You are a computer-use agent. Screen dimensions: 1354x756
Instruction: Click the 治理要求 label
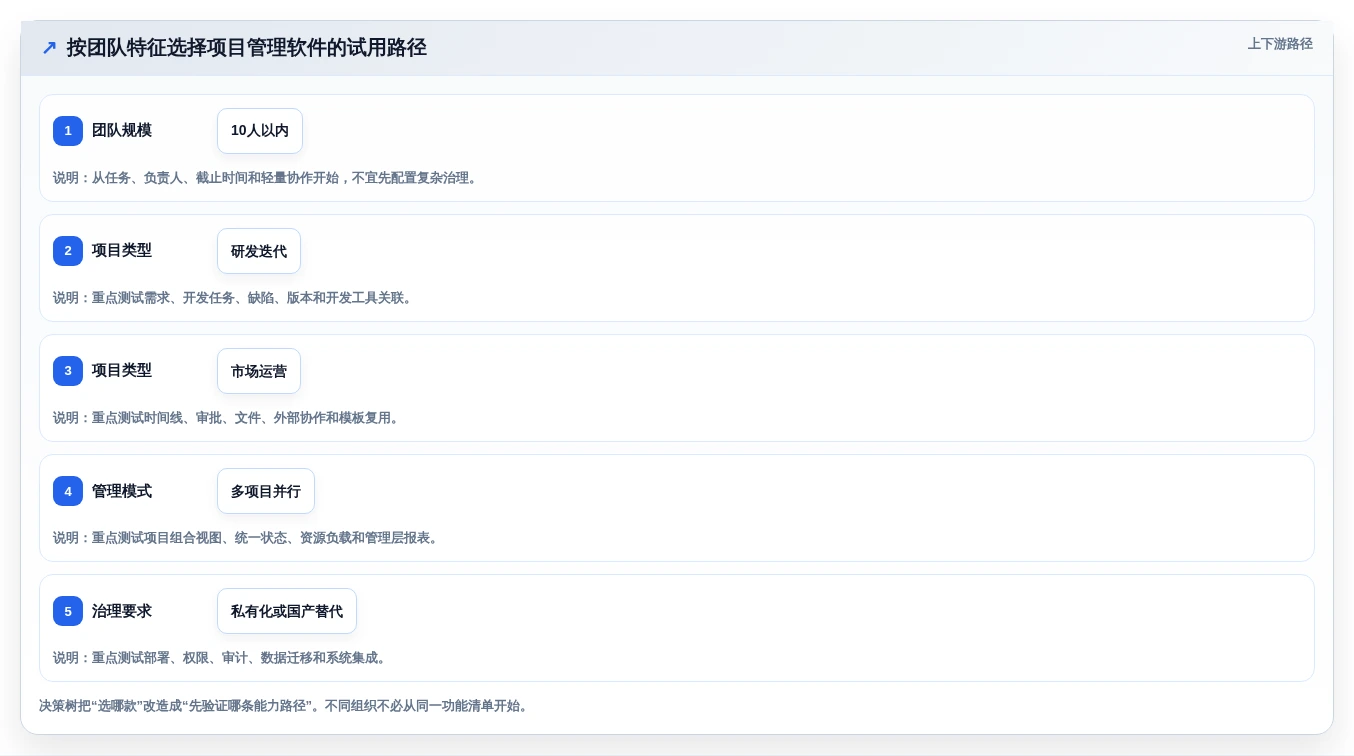pos(122,611)
